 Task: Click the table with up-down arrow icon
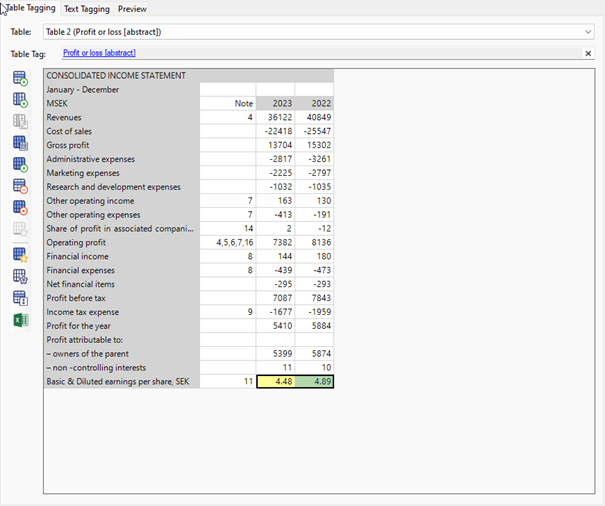tap(20, 298)
